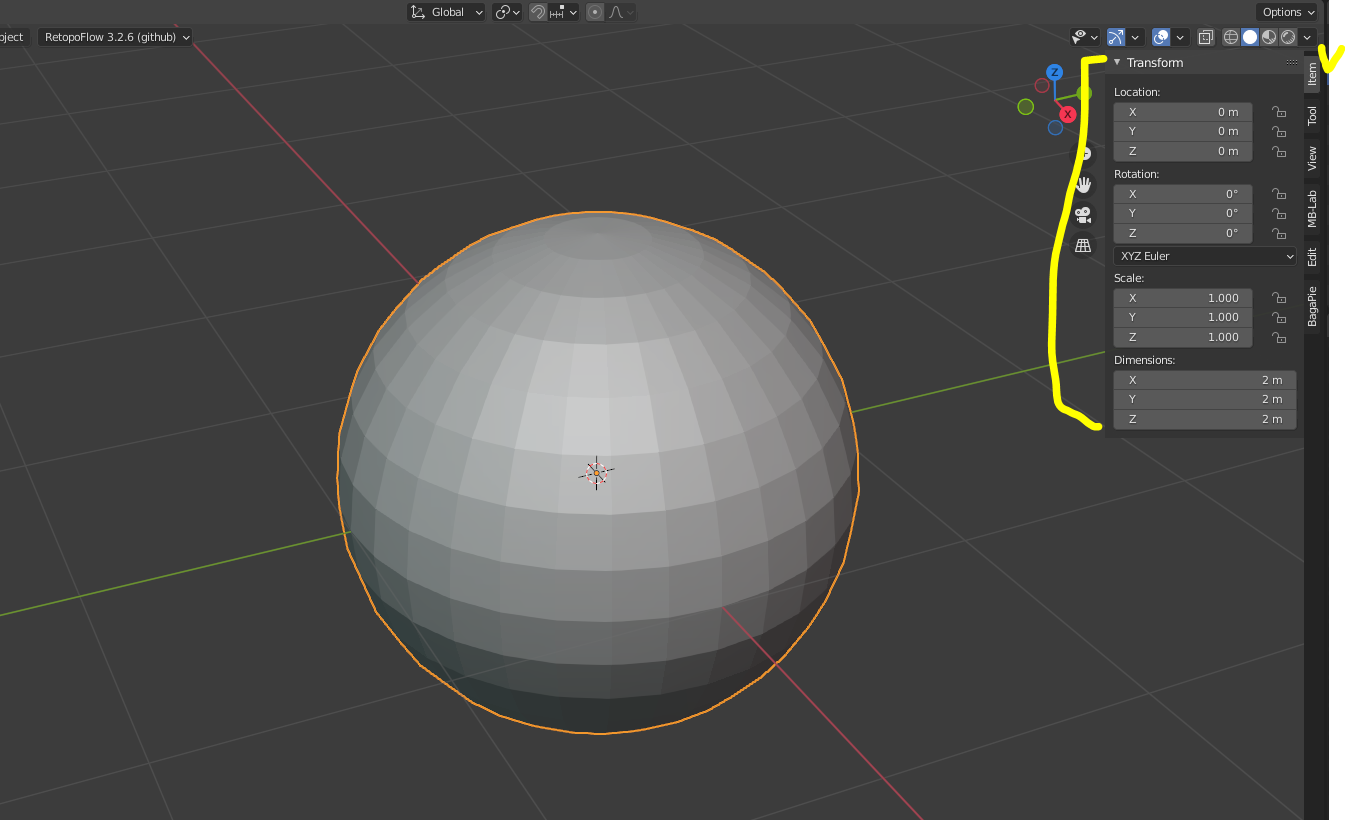This screenshot has height=820, width=1345.
Task: Toggle snapping with the magnet icon
Action: point(538,12)
